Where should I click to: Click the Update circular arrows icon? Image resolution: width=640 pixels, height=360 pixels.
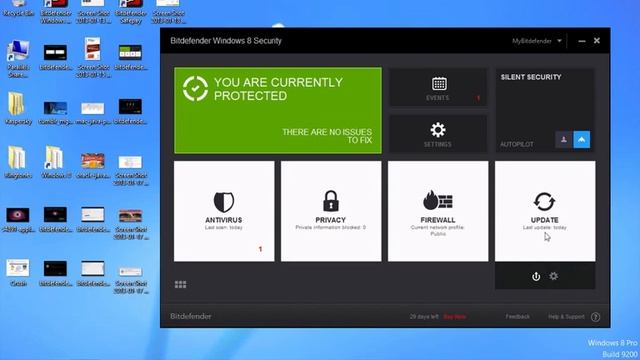pyautogui.click(x=544, y=202)
